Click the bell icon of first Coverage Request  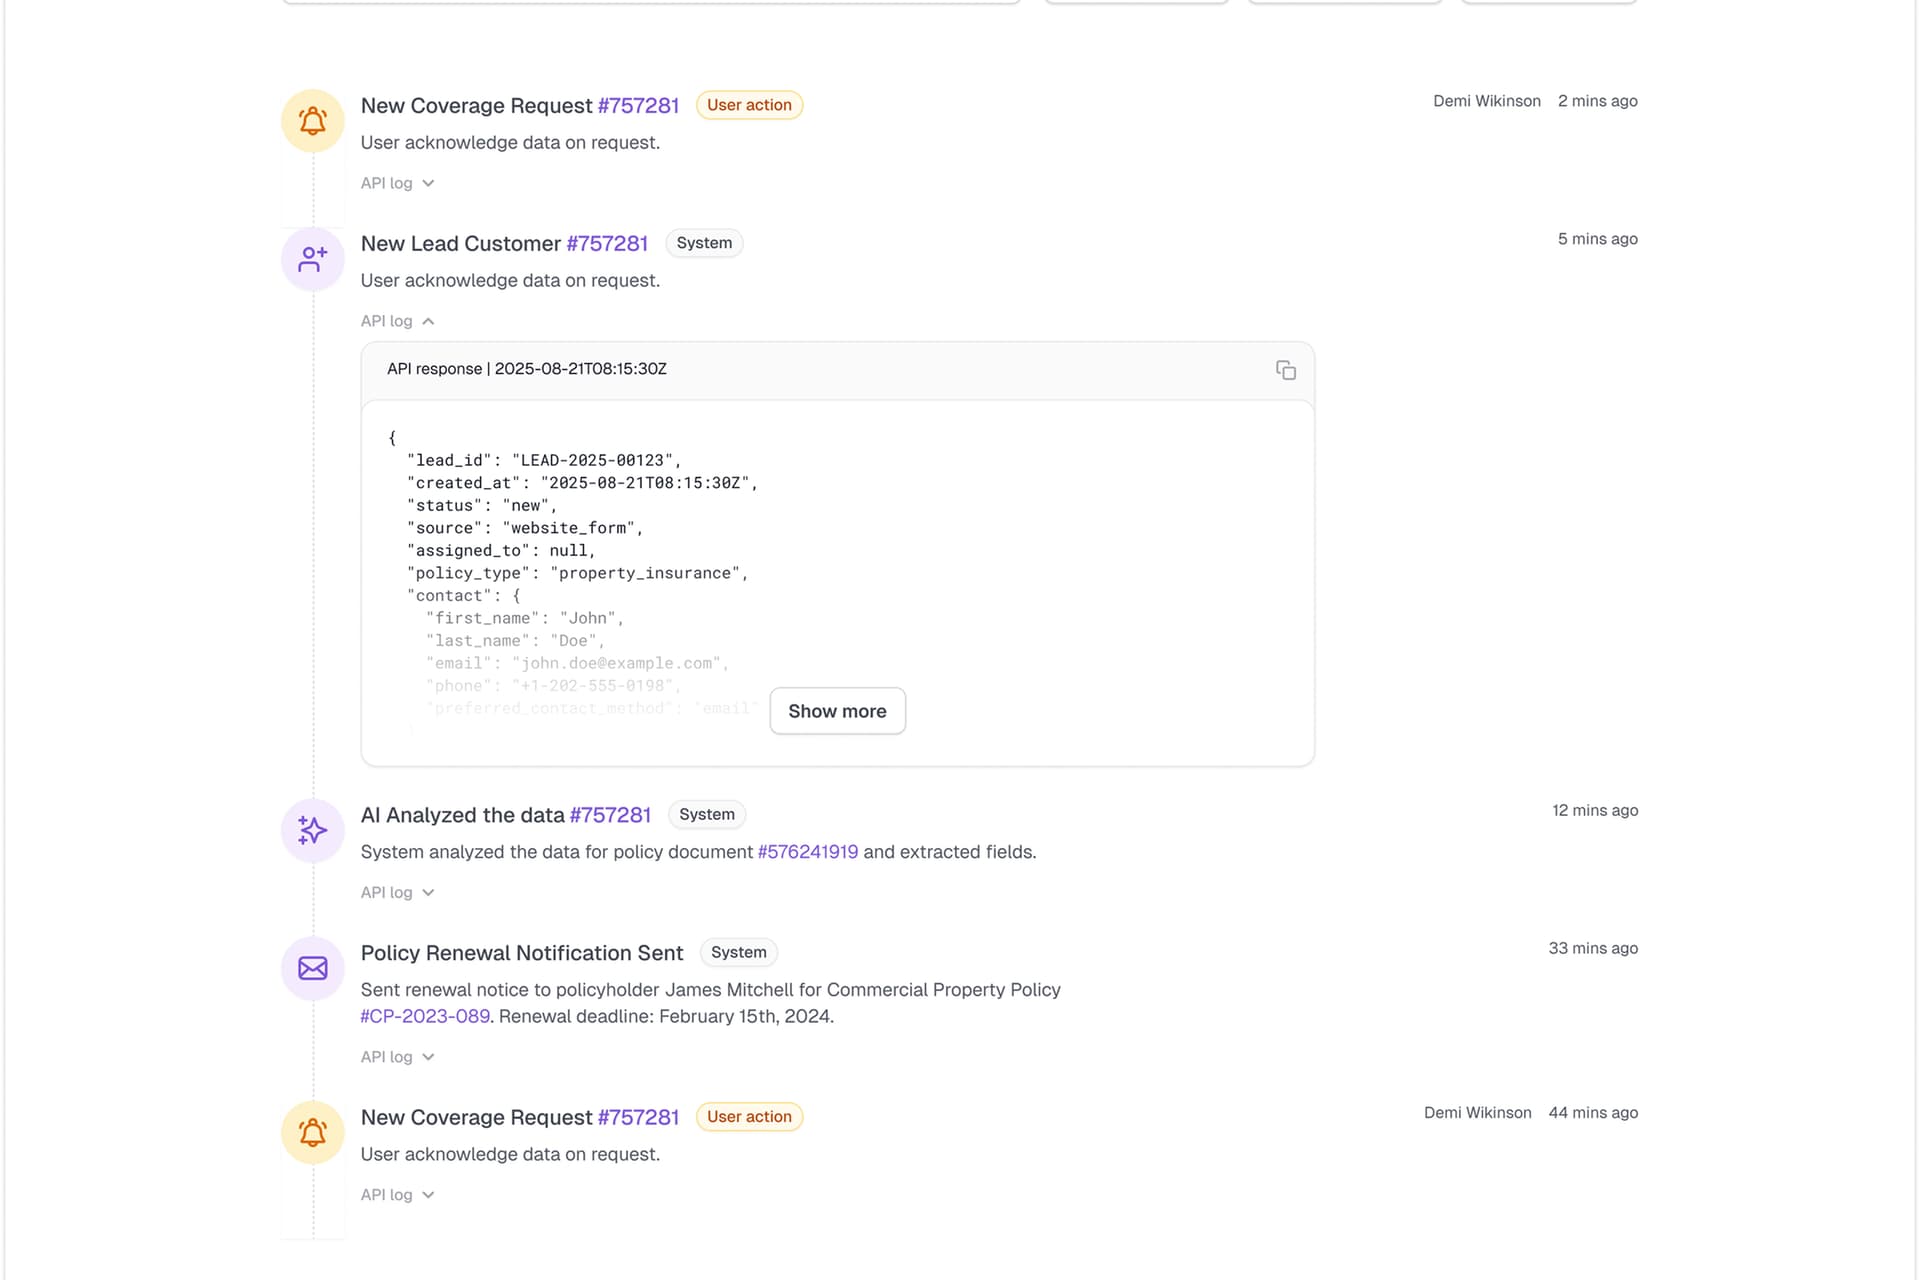click(x=312, y=121)
